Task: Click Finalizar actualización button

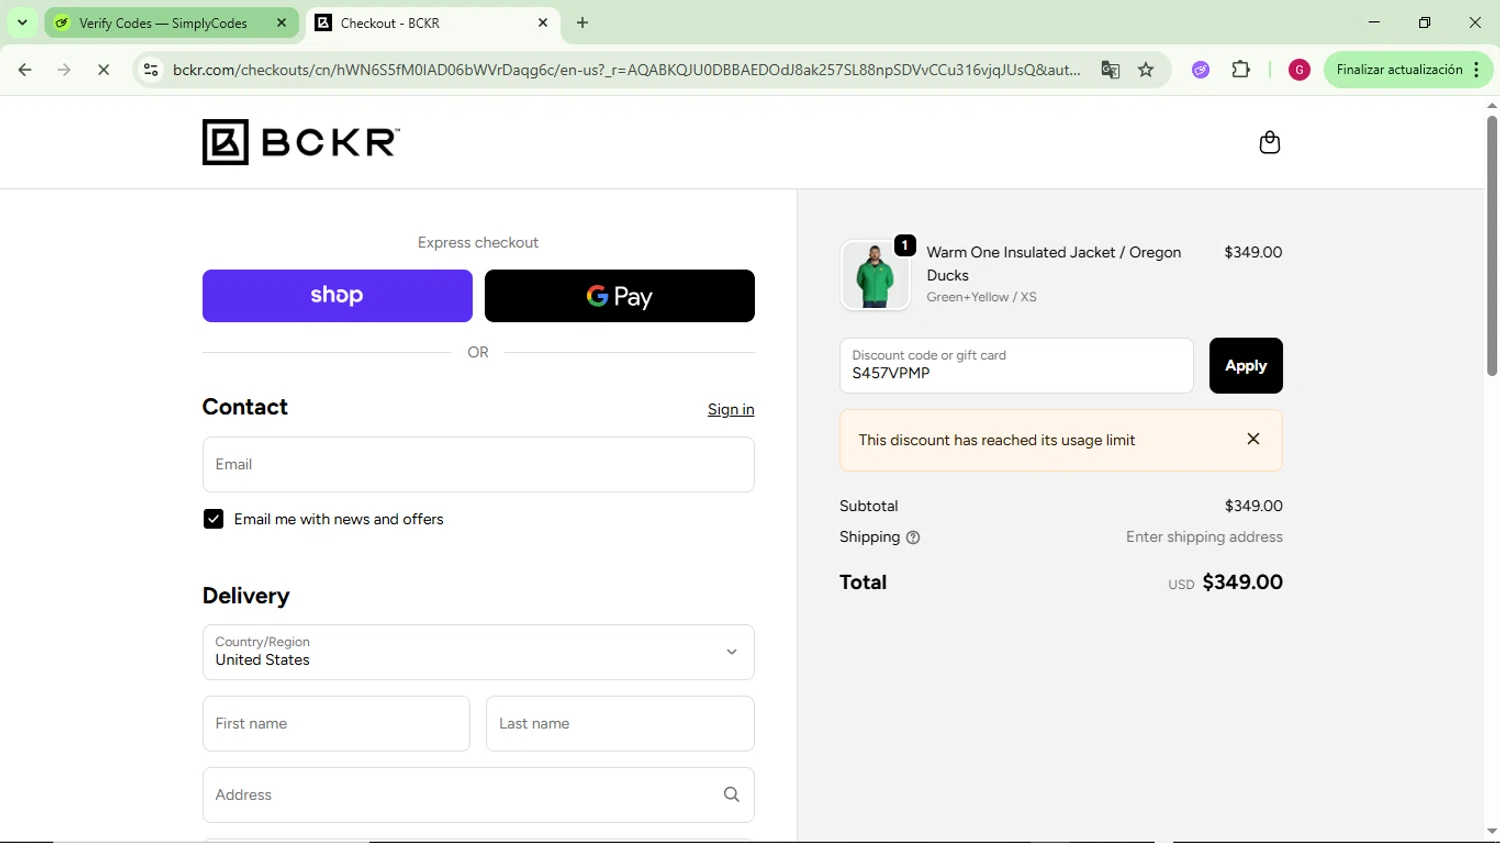Action: pos(1398,70)
